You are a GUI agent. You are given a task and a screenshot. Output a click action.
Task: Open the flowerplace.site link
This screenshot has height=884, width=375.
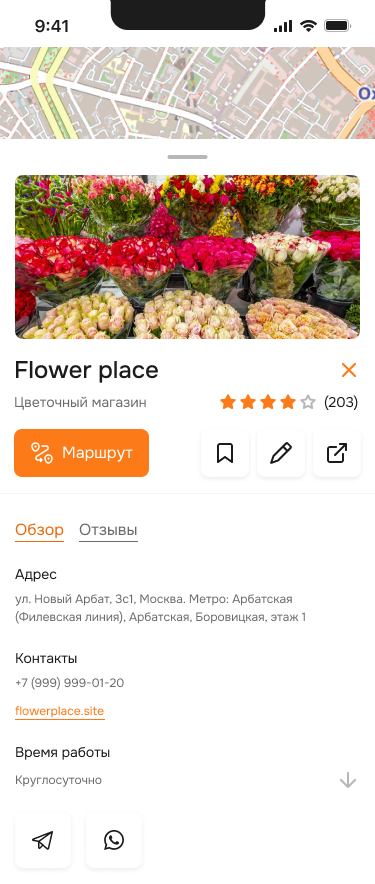click(x=60, y=711)
